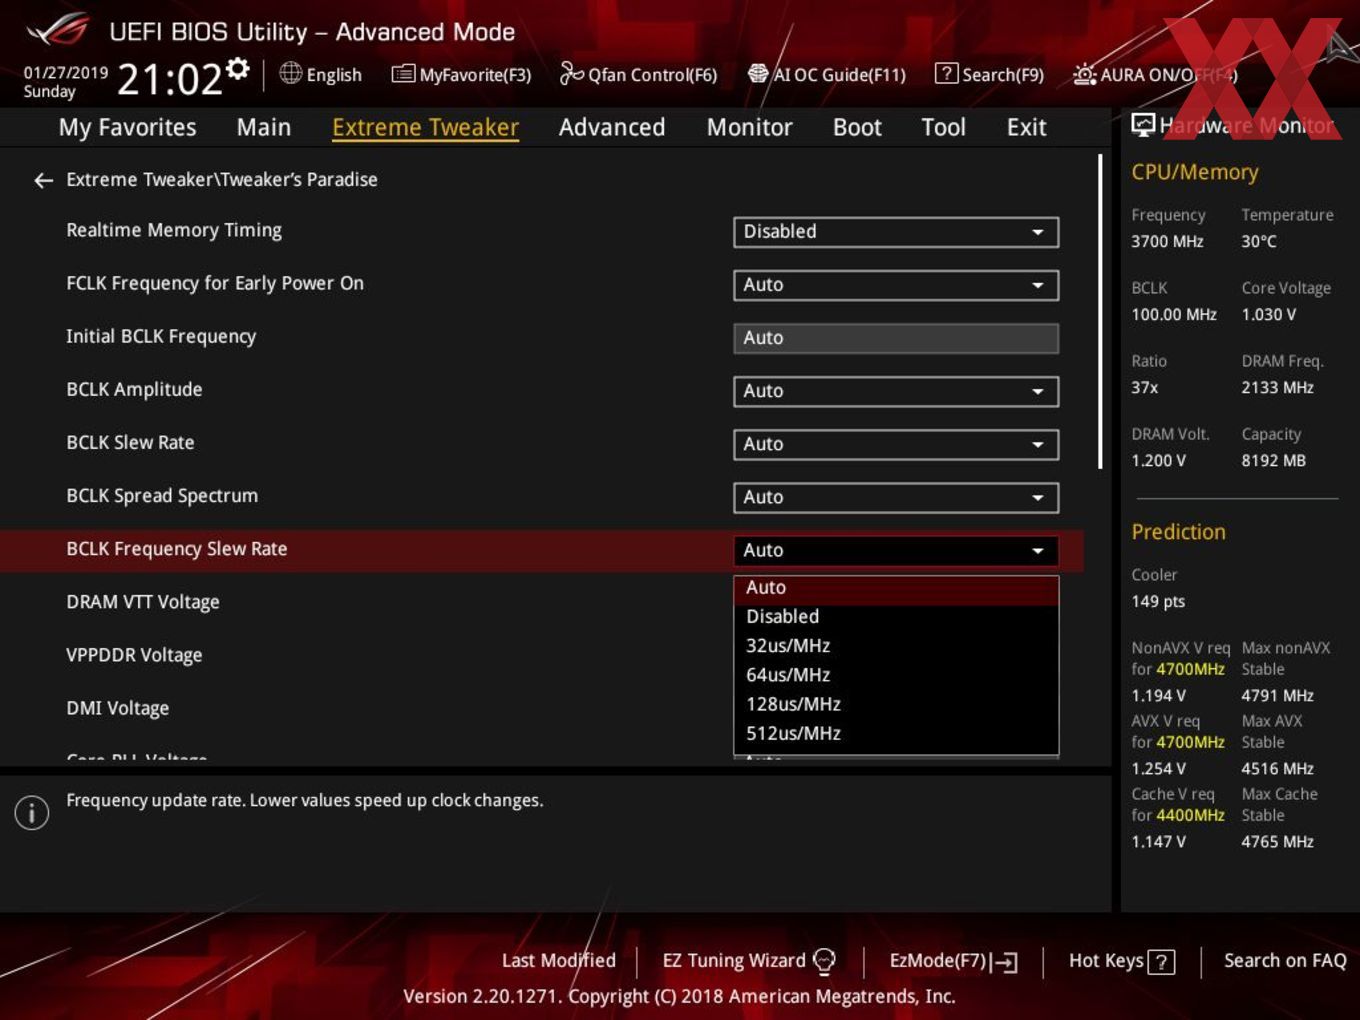The image size is (1360, 1020).
Task: Choose 512us/MHz slew rate option
Action: (x=896, y=733)
